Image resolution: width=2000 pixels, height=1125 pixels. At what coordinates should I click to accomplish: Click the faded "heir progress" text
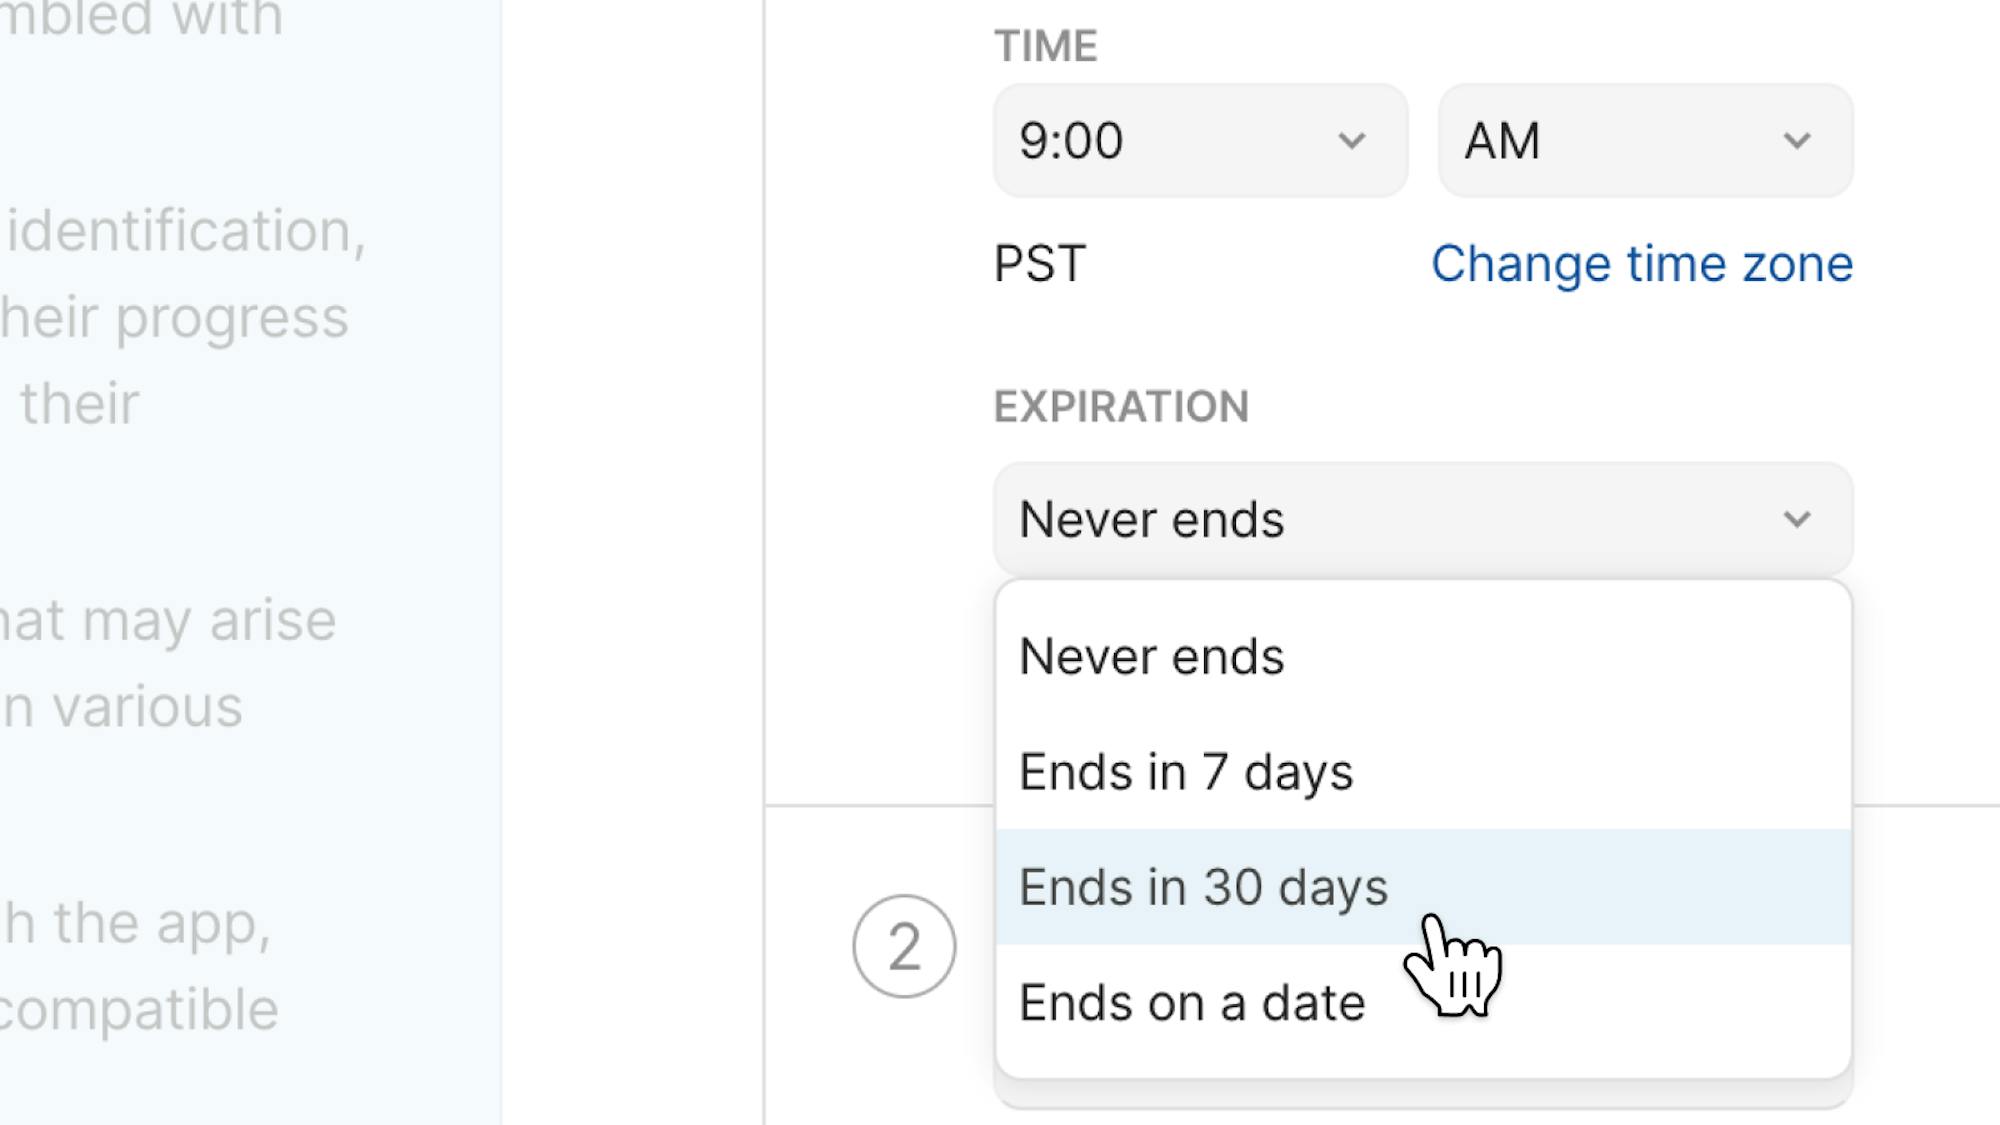pyautogui.click(x=175, y=318)
